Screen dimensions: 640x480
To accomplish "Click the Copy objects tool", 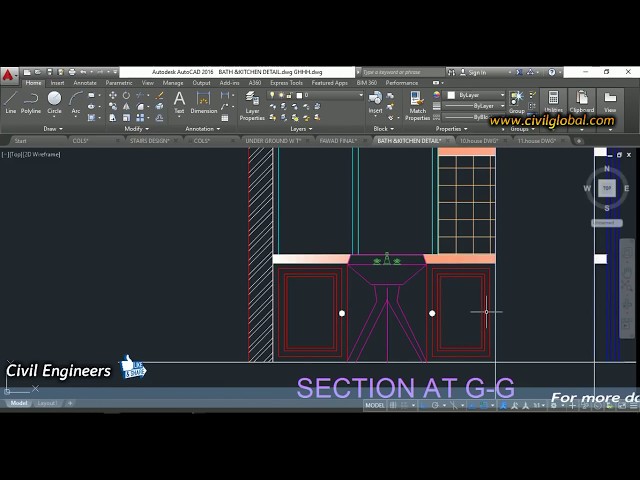I will [113, 107].
